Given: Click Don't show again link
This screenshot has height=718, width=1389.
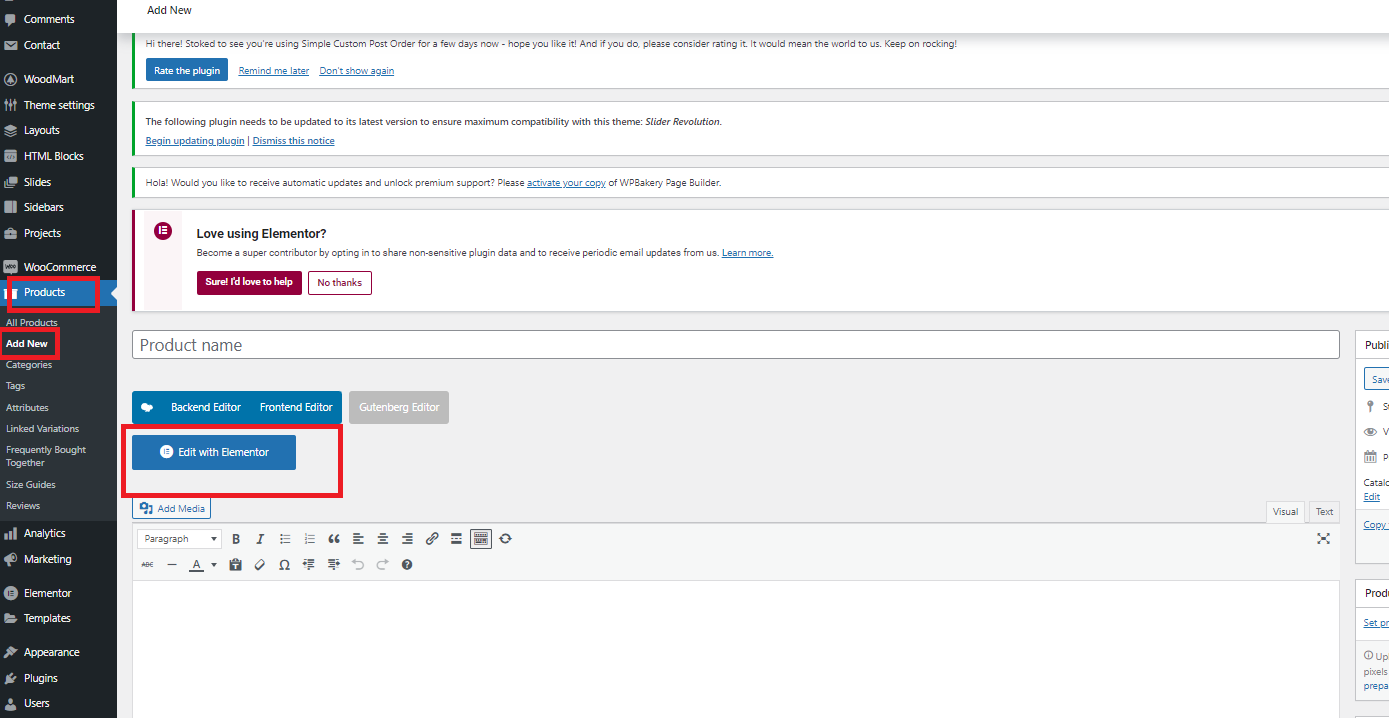Looking at the screenshot, I should 356,71.
